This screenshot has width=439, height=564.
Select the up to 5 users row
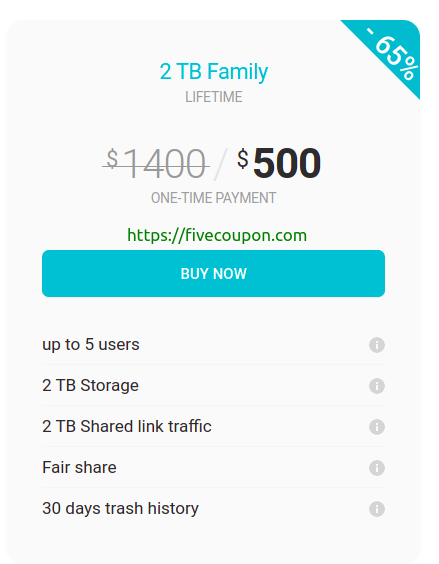[213, 345]
